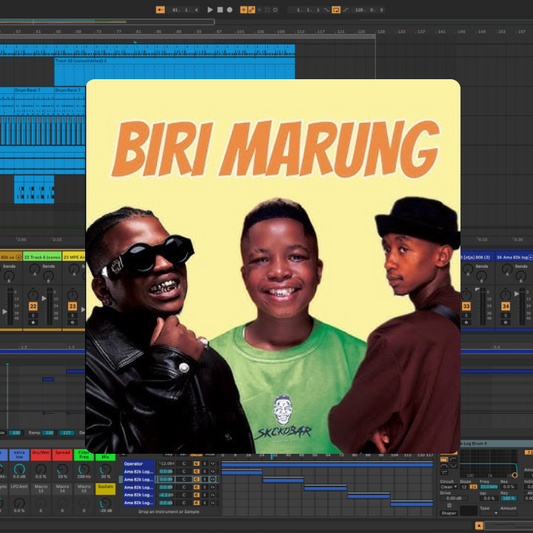Click the Session Record circle button
The image size is (533, 533).
coord(275,10)
